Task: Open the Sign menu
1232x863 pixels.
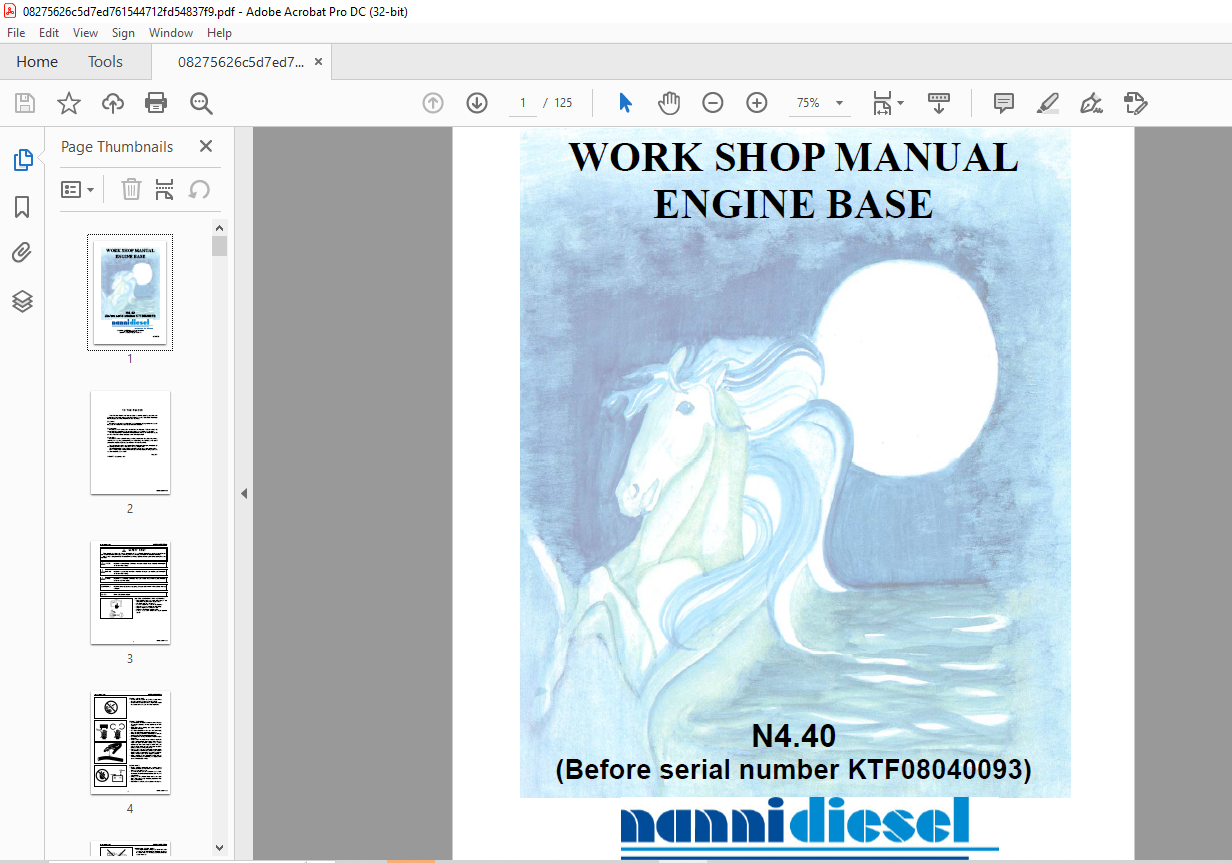Action: click(x=123, y=33)
